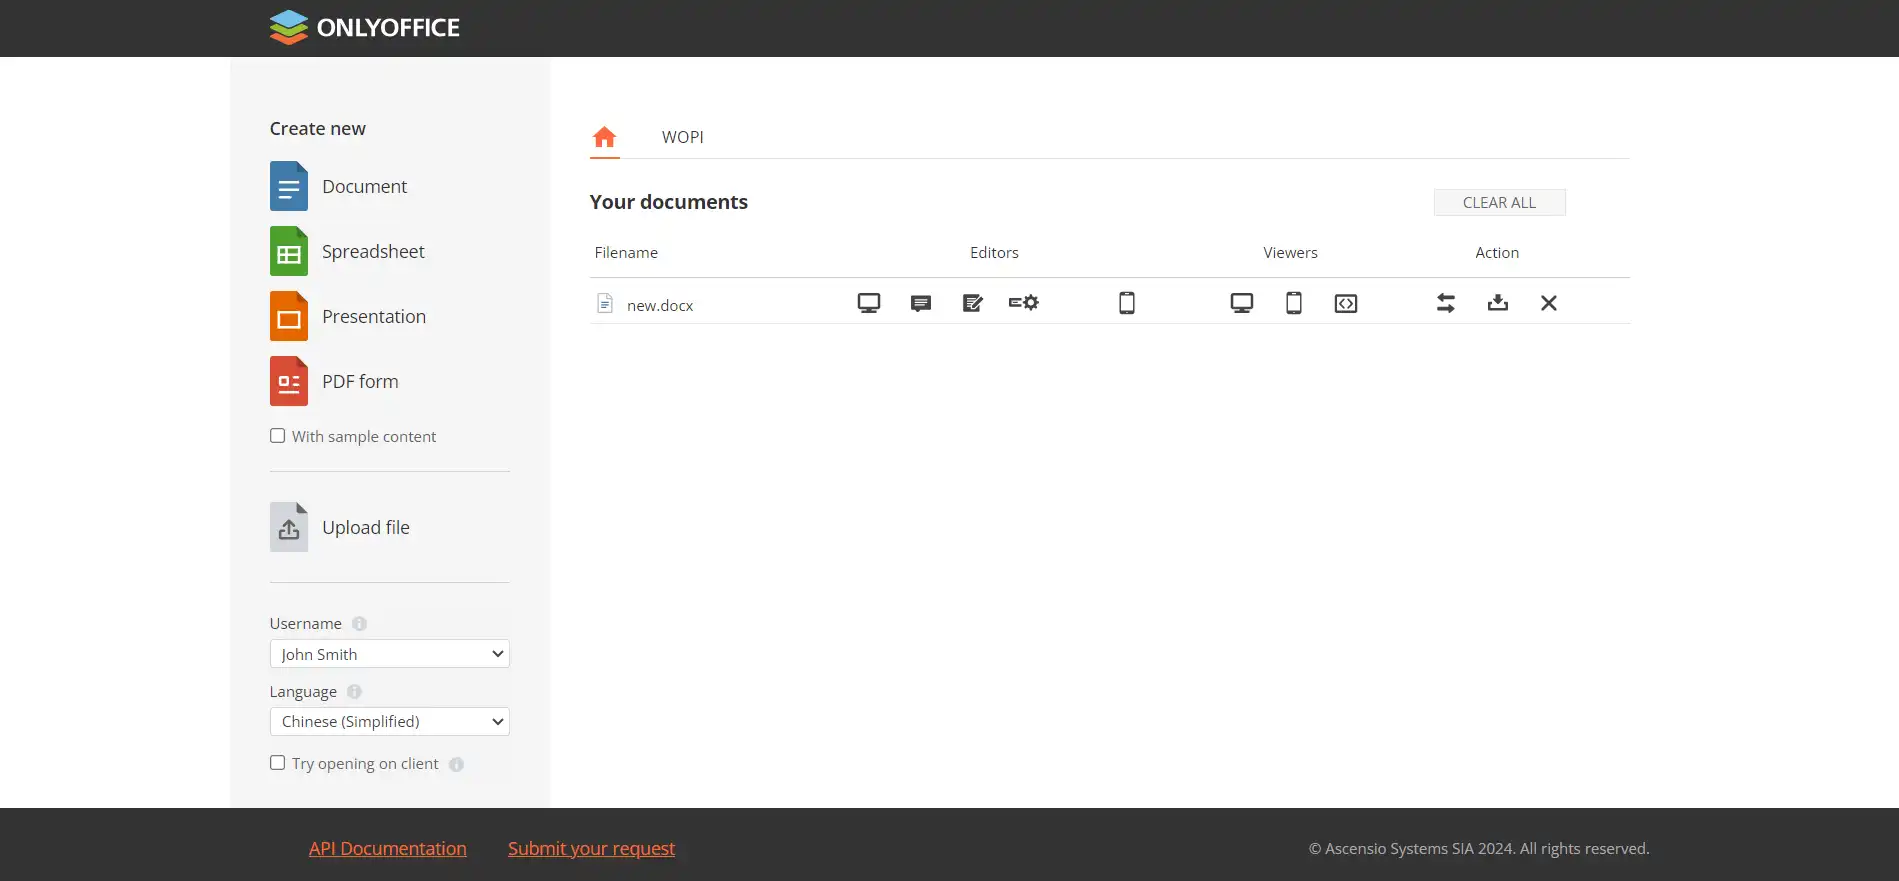Viewport: 1899px width, 881px height.
Task: Open new.docx in desktop viewer
Action: click(1241, 303)
